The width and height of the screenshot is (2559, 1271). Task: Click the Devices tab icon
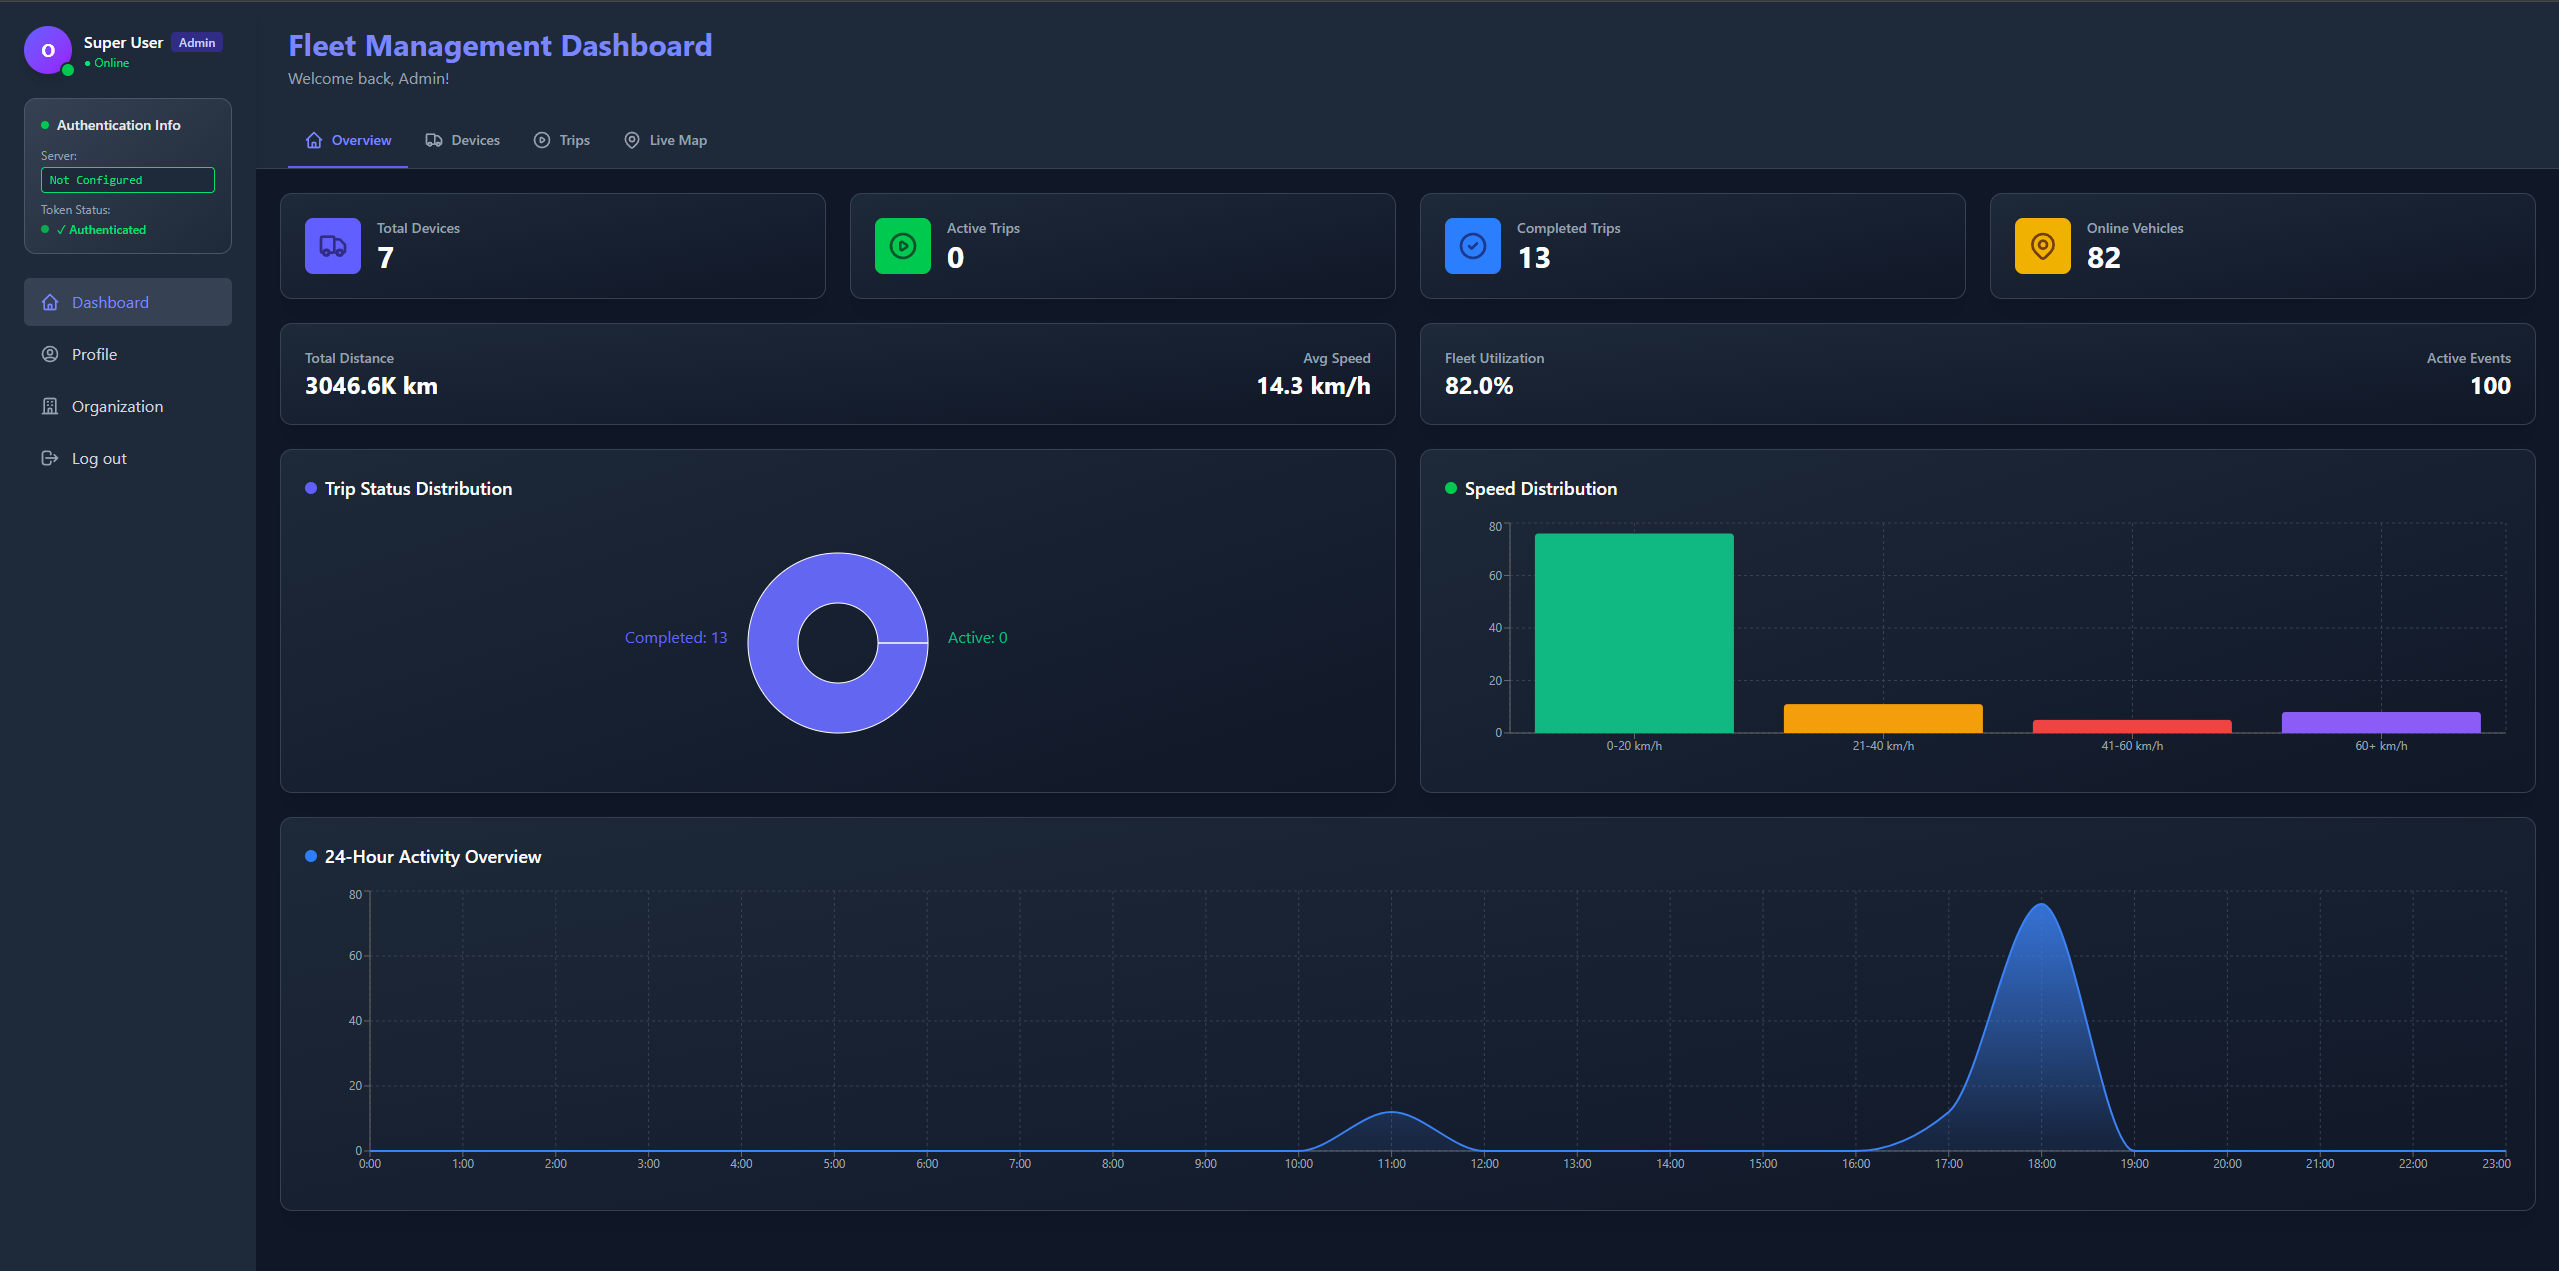coord(434,140)
